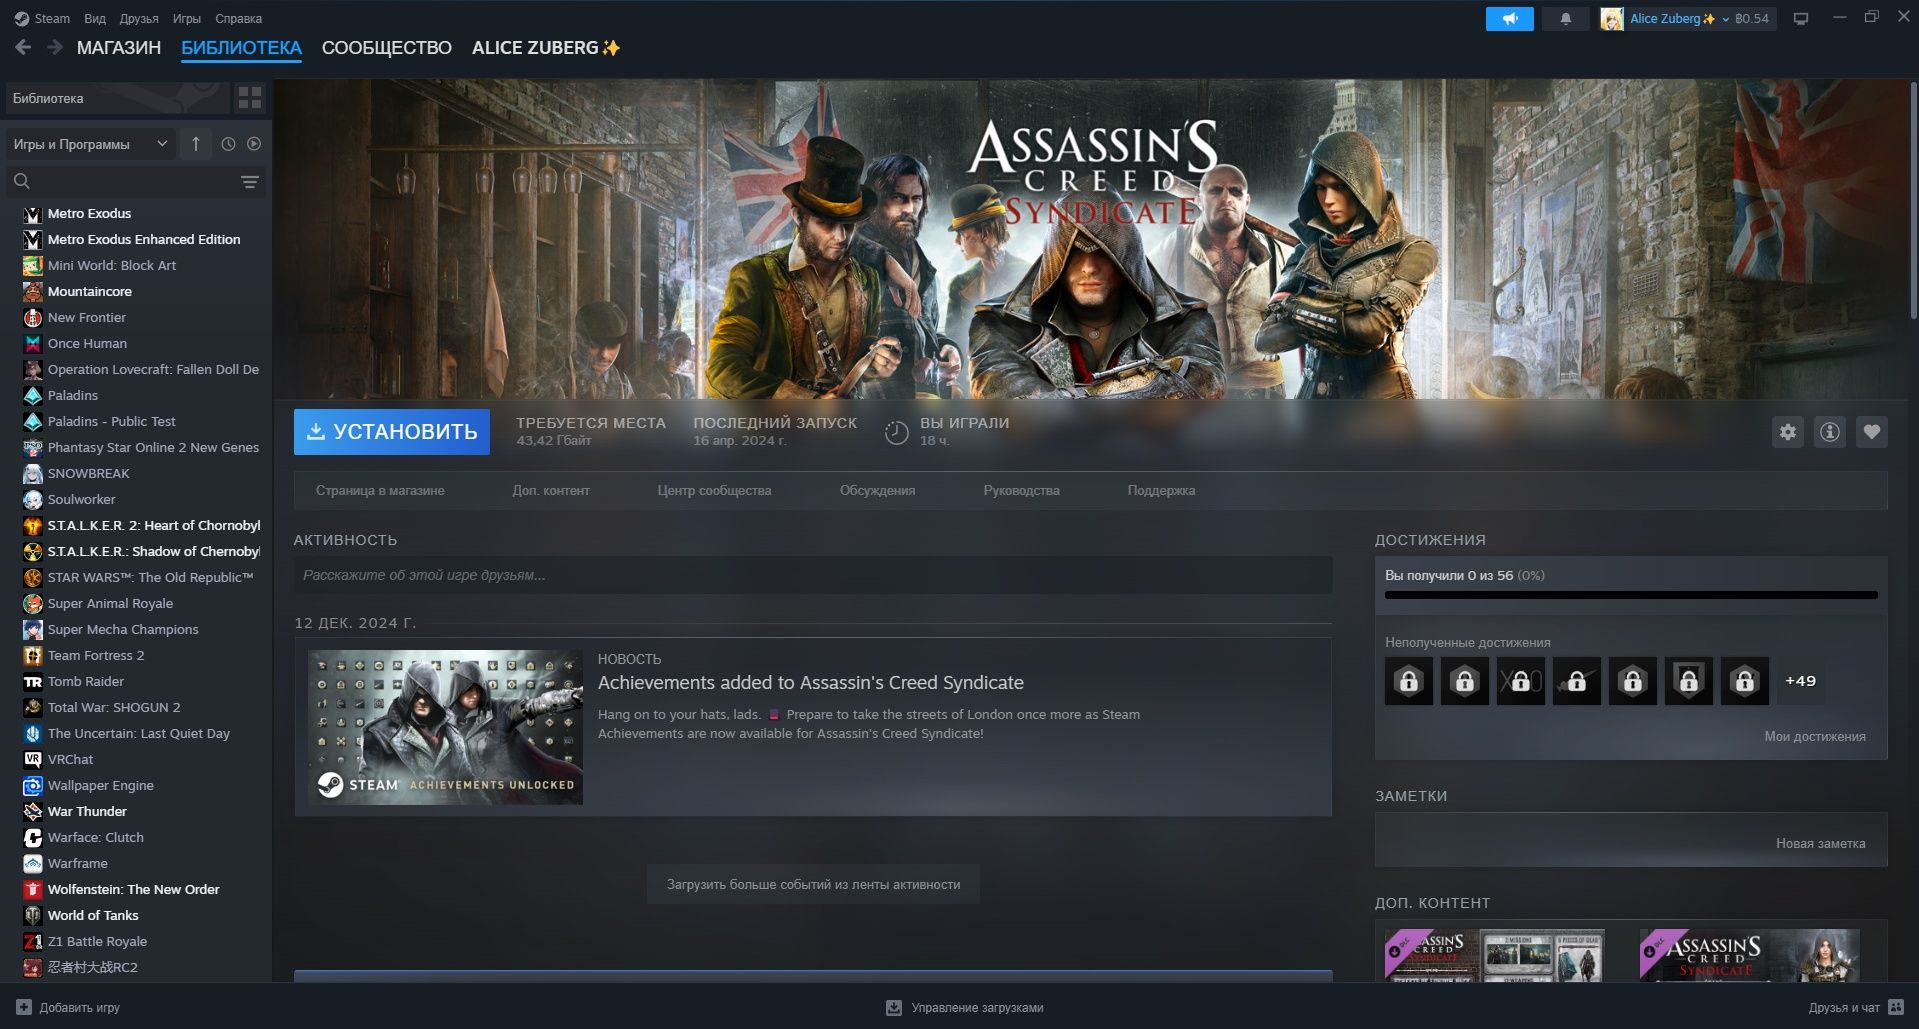Open the Справка menu
The height and width of the screenshot is (1029, 1919).
pyautogui.click(x=239, y=18)
